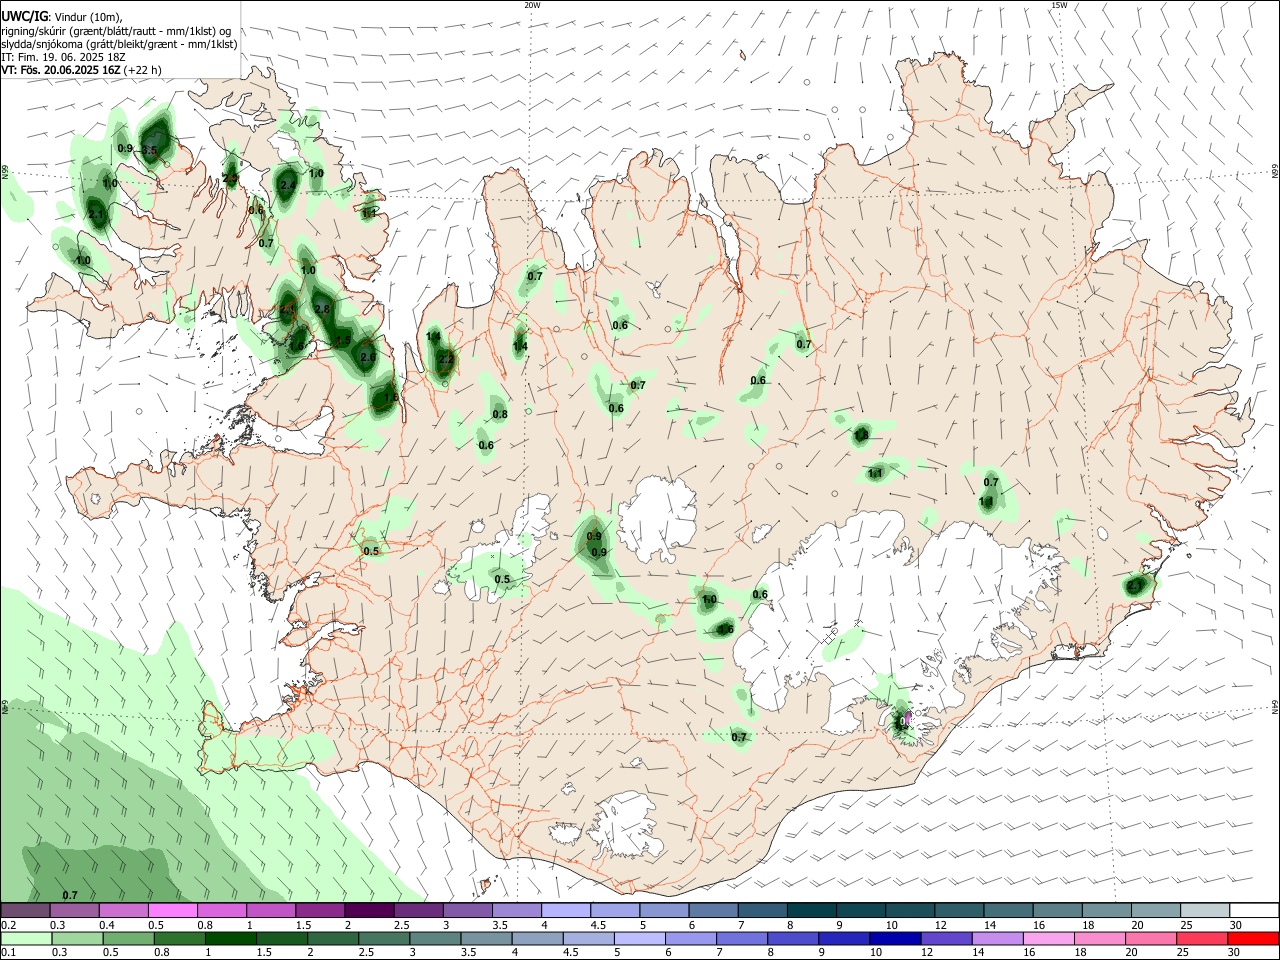Click the bright magenta swatch between snow-scale labels 0.5 and 0.8
Viewport: 1280px width, 960px height.
(173, 910)
